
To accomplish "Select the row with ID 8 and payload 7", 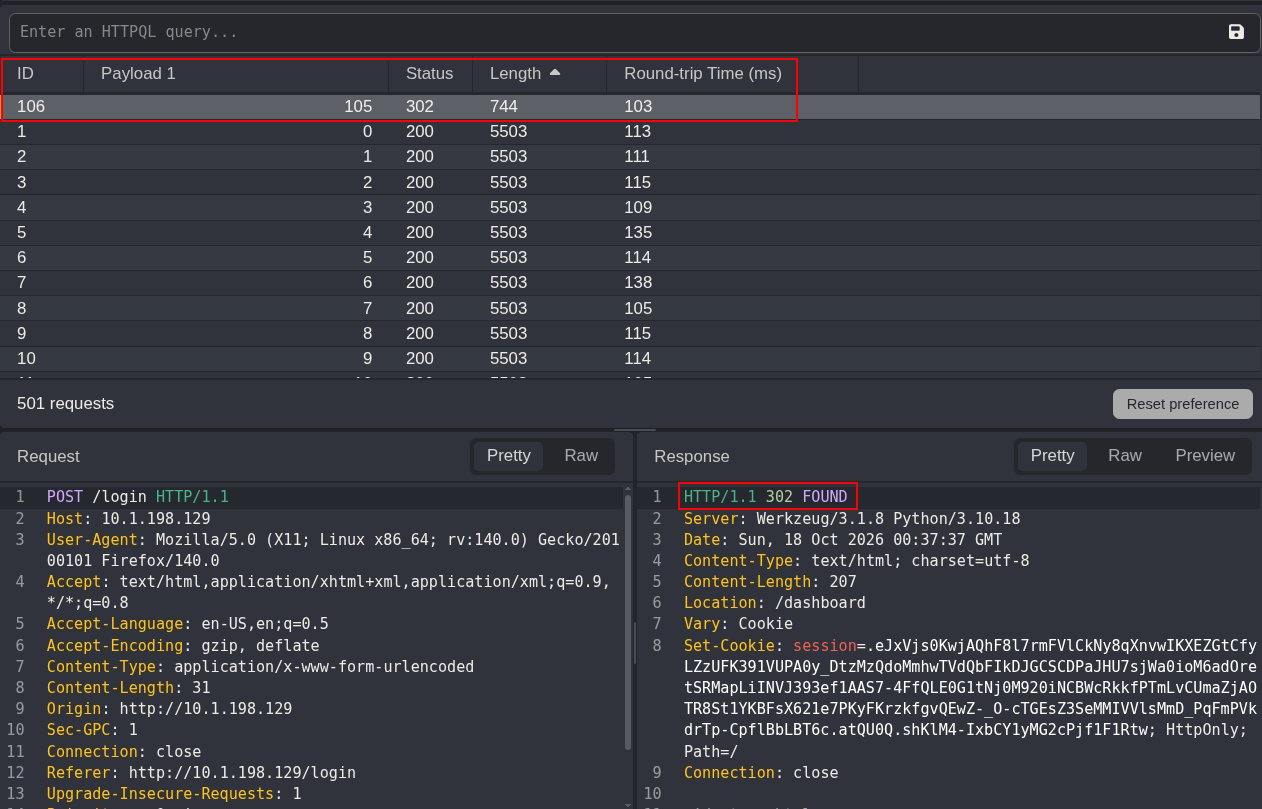I will (631, 308).
